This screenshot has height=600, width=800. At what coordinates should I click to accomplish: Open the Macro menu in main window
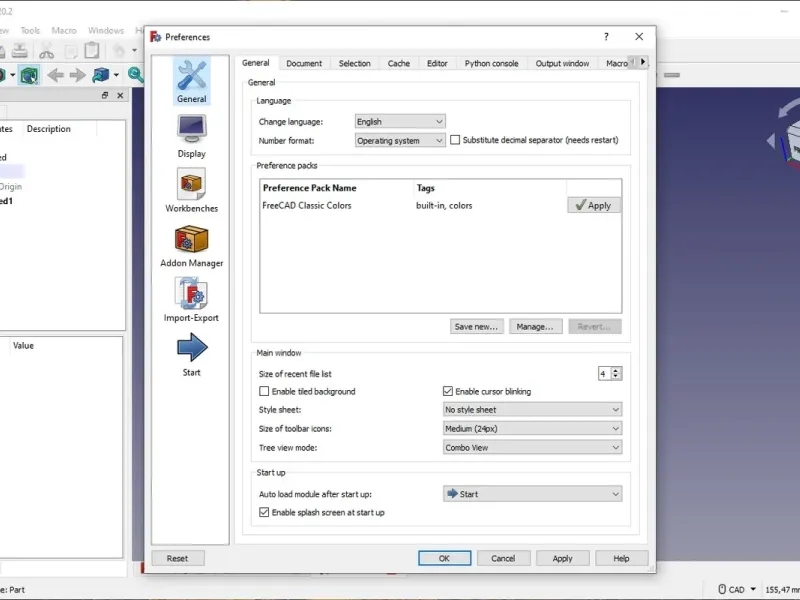64,31
